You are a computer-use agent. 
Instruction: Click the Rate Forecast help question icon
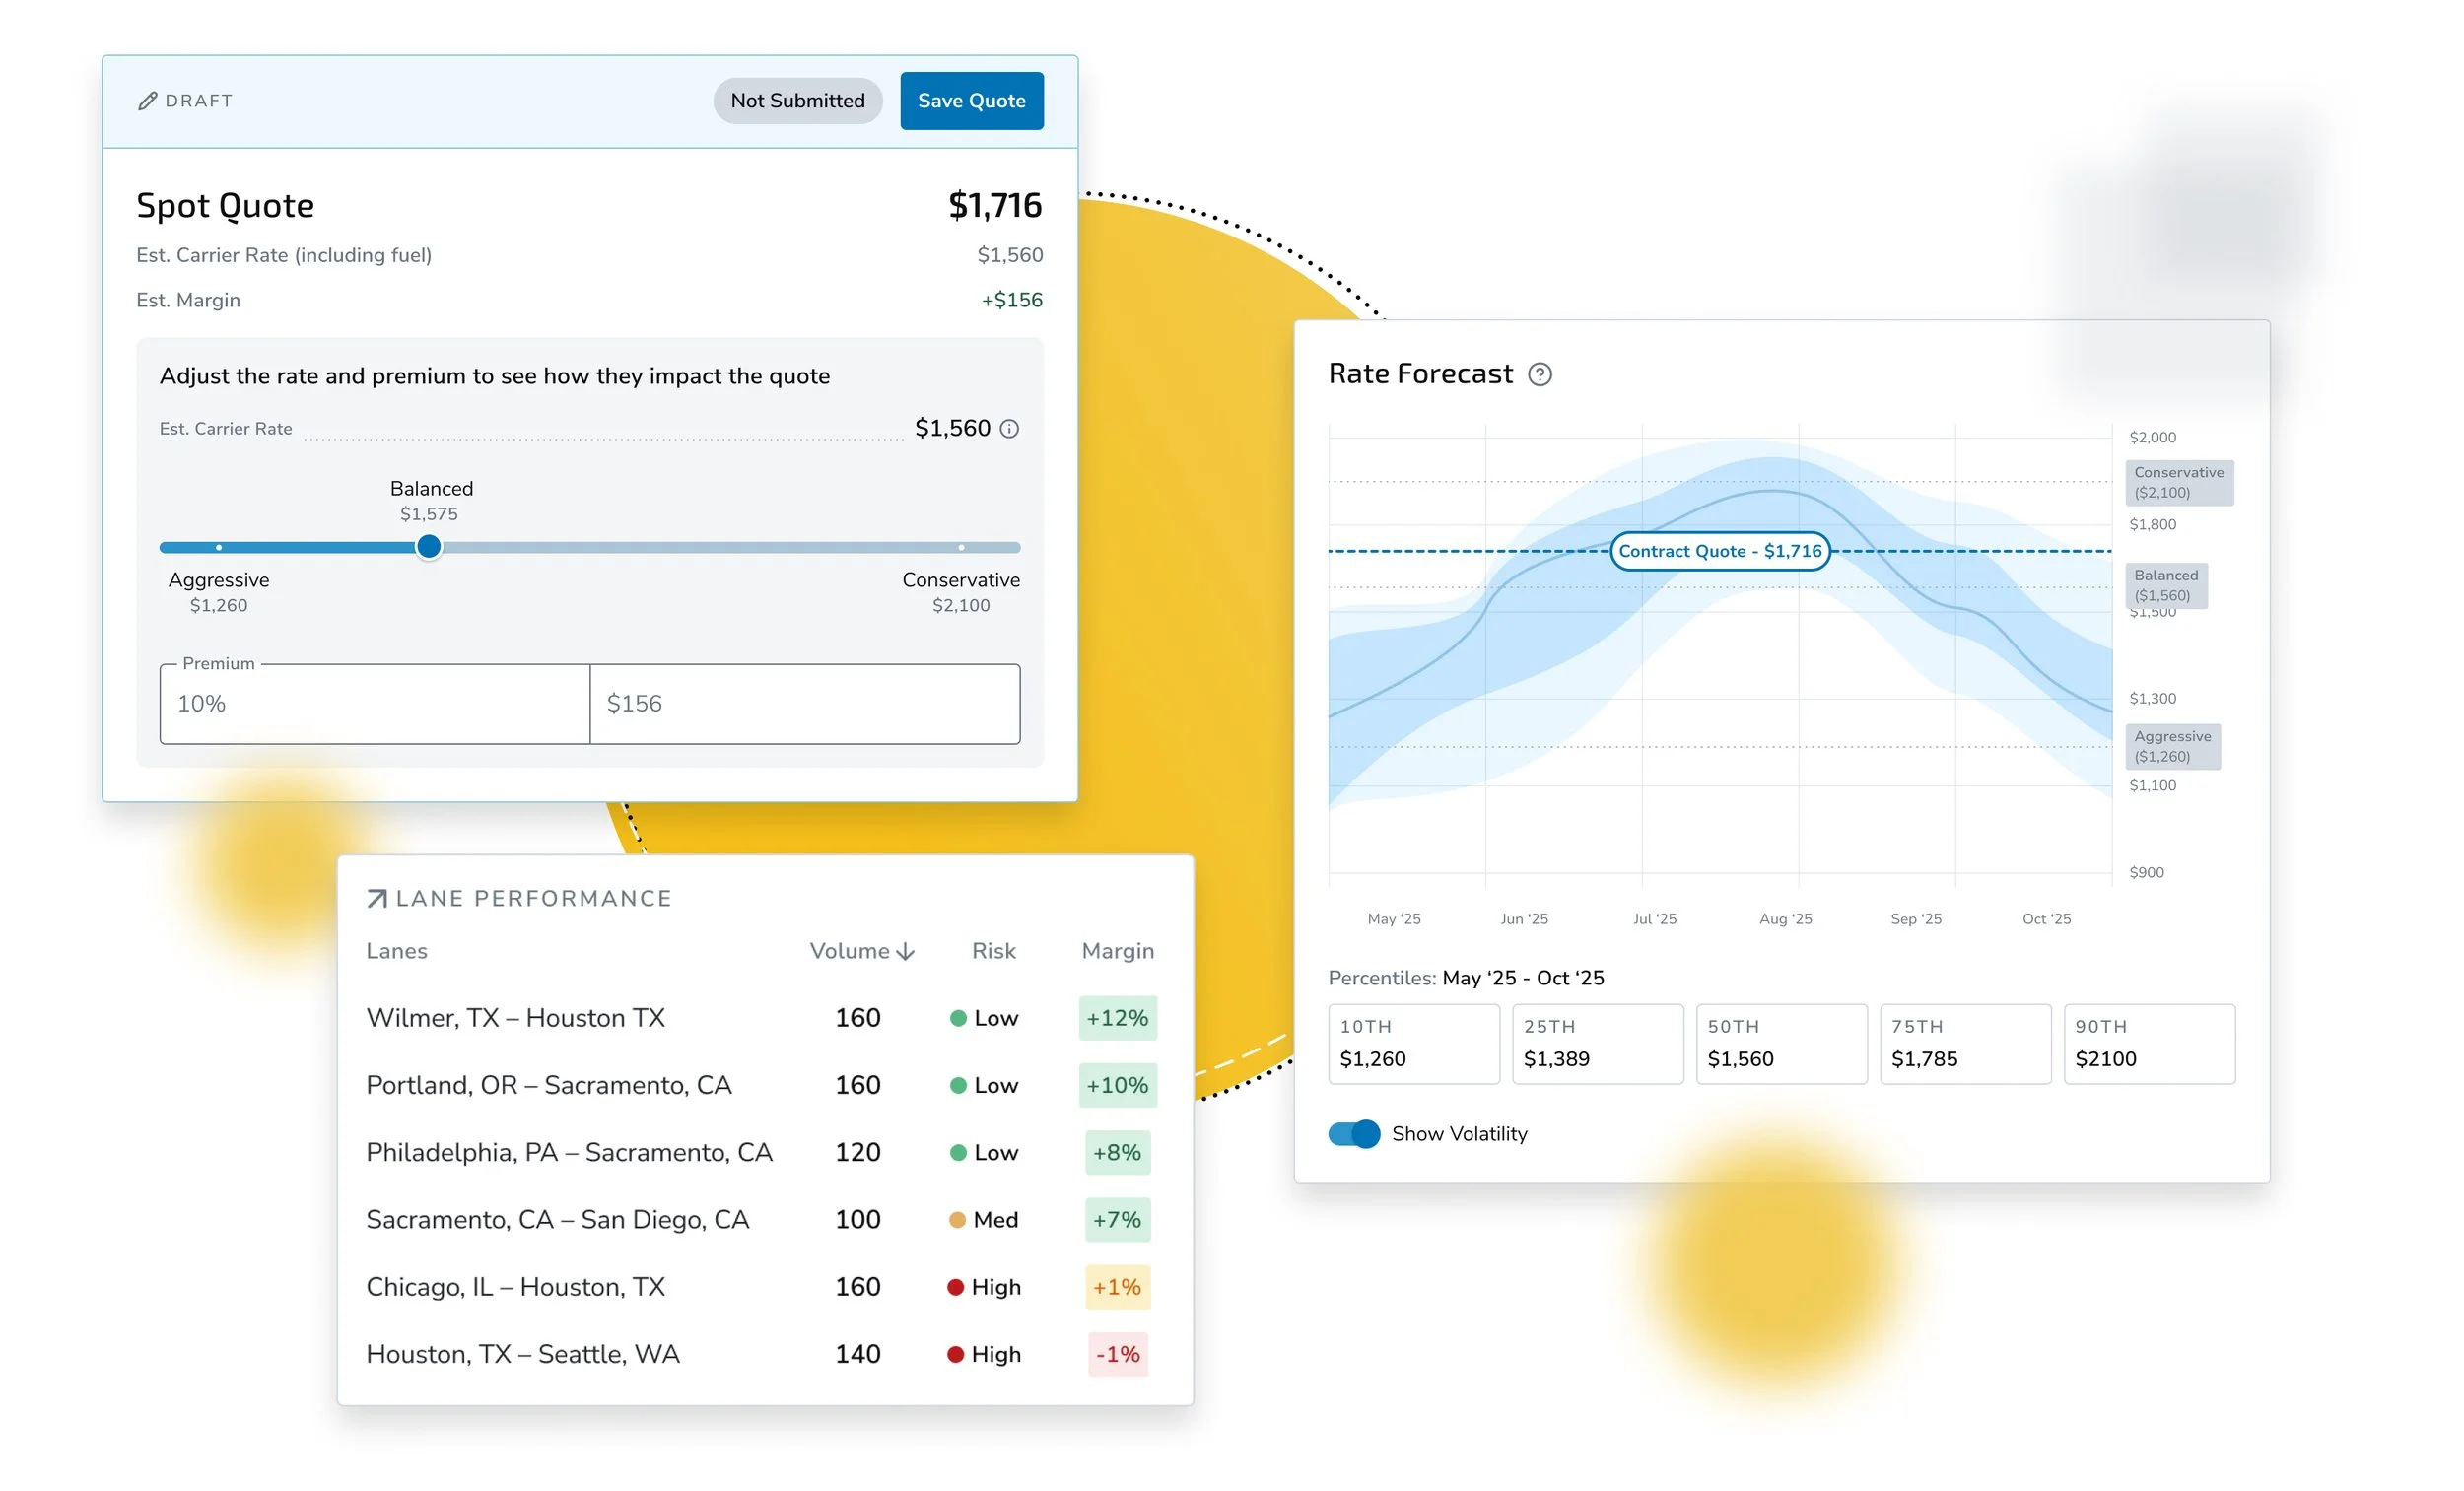1540,374
